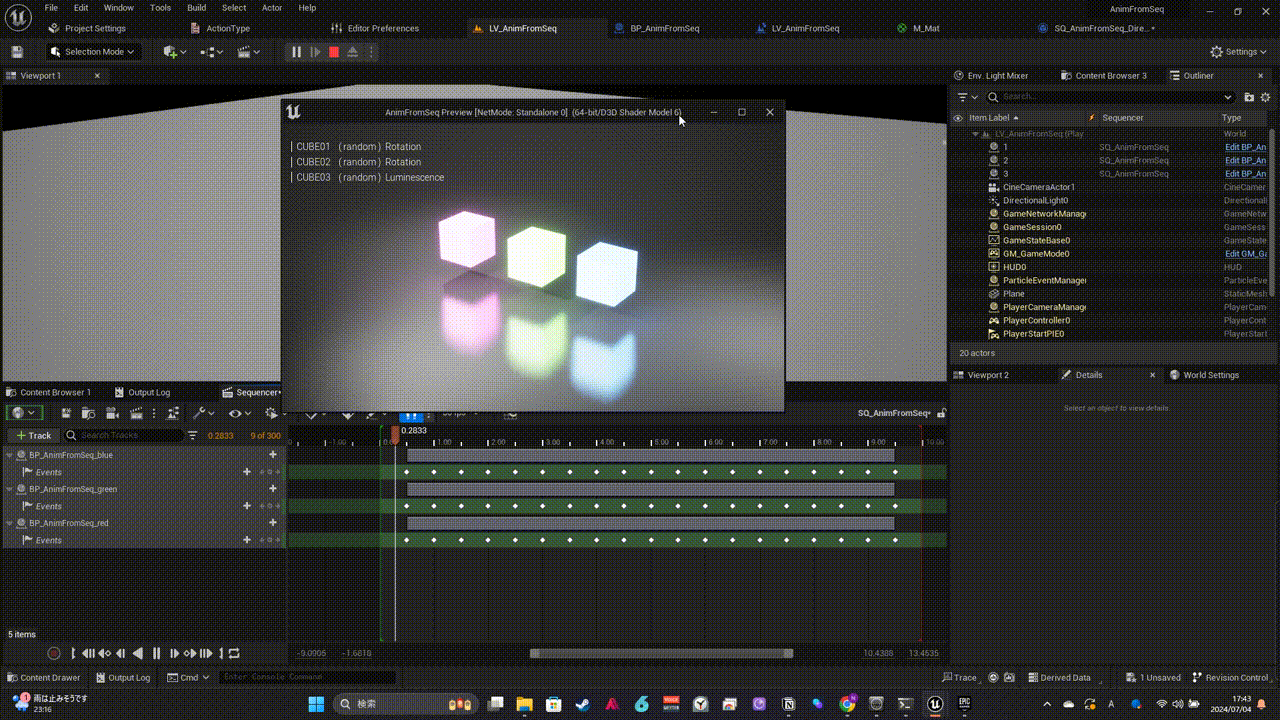This screenshot has height=720, width=1280.
Task: Collapse the BP_AnimFromSeq_blue track
Action: (10, 455)
